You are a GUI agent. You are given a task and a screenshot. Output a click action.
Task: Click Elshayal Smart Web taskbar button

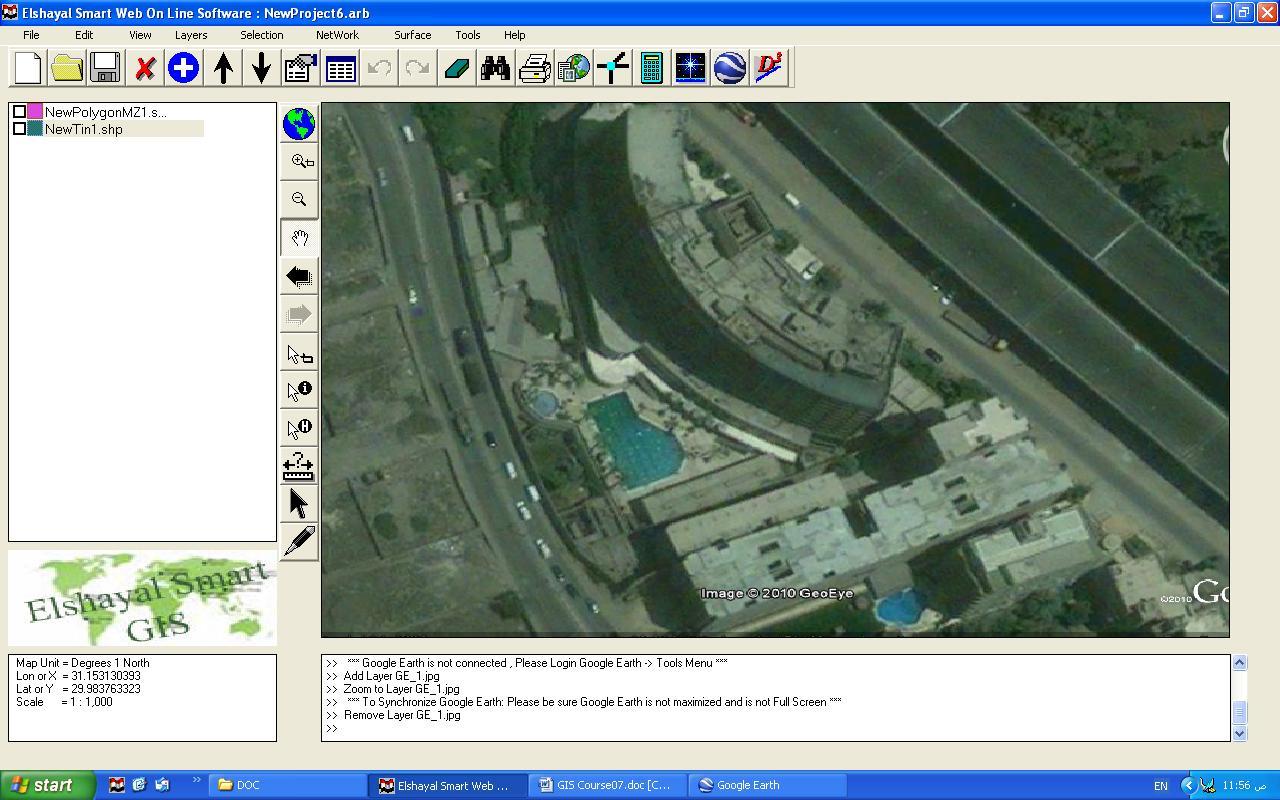point(447,785)
